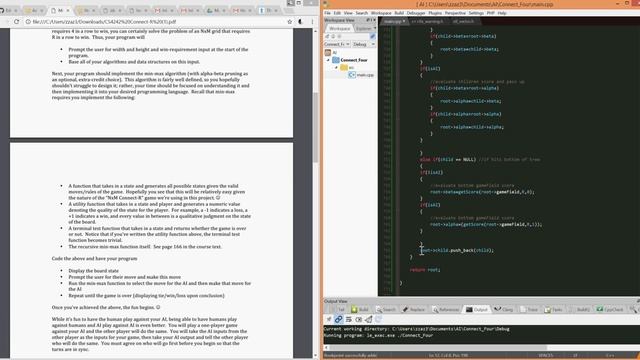Open the PHP menu
This screenshot has height=360, width=640.
click(491, 13)
